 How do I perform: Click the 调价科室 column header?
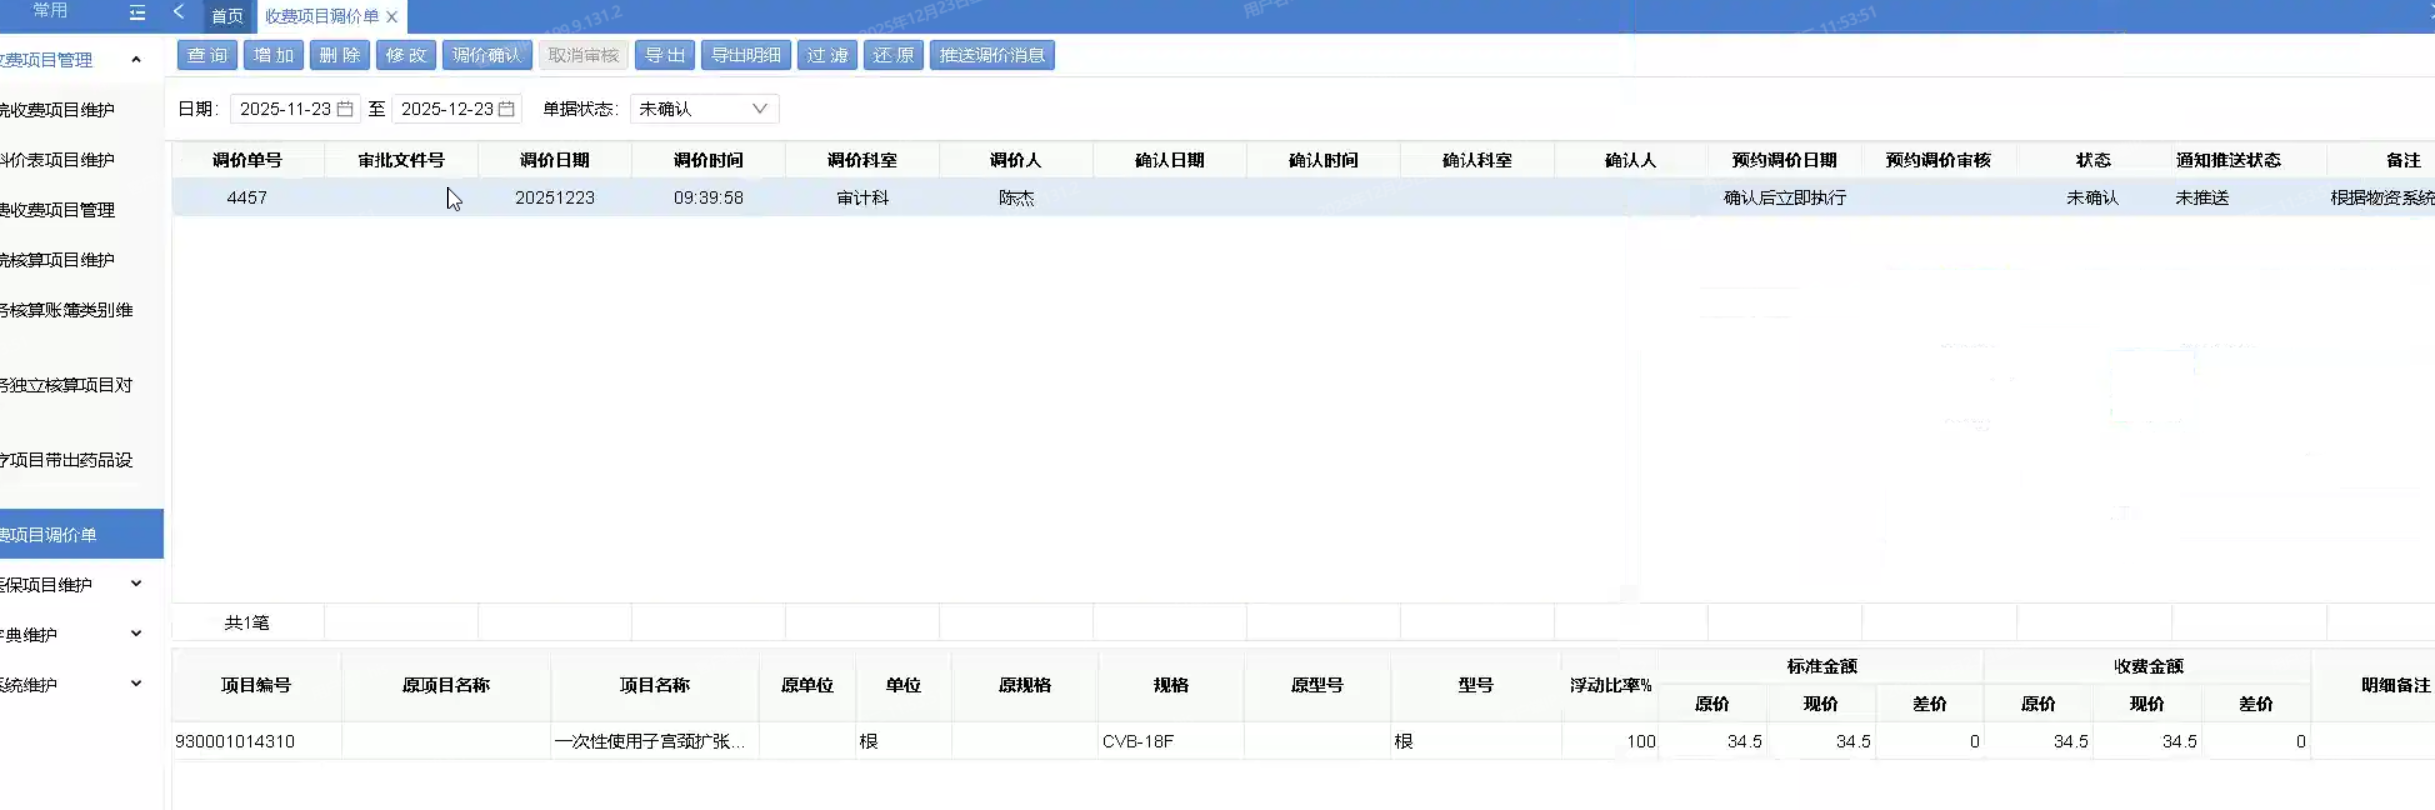coord(862,160)
